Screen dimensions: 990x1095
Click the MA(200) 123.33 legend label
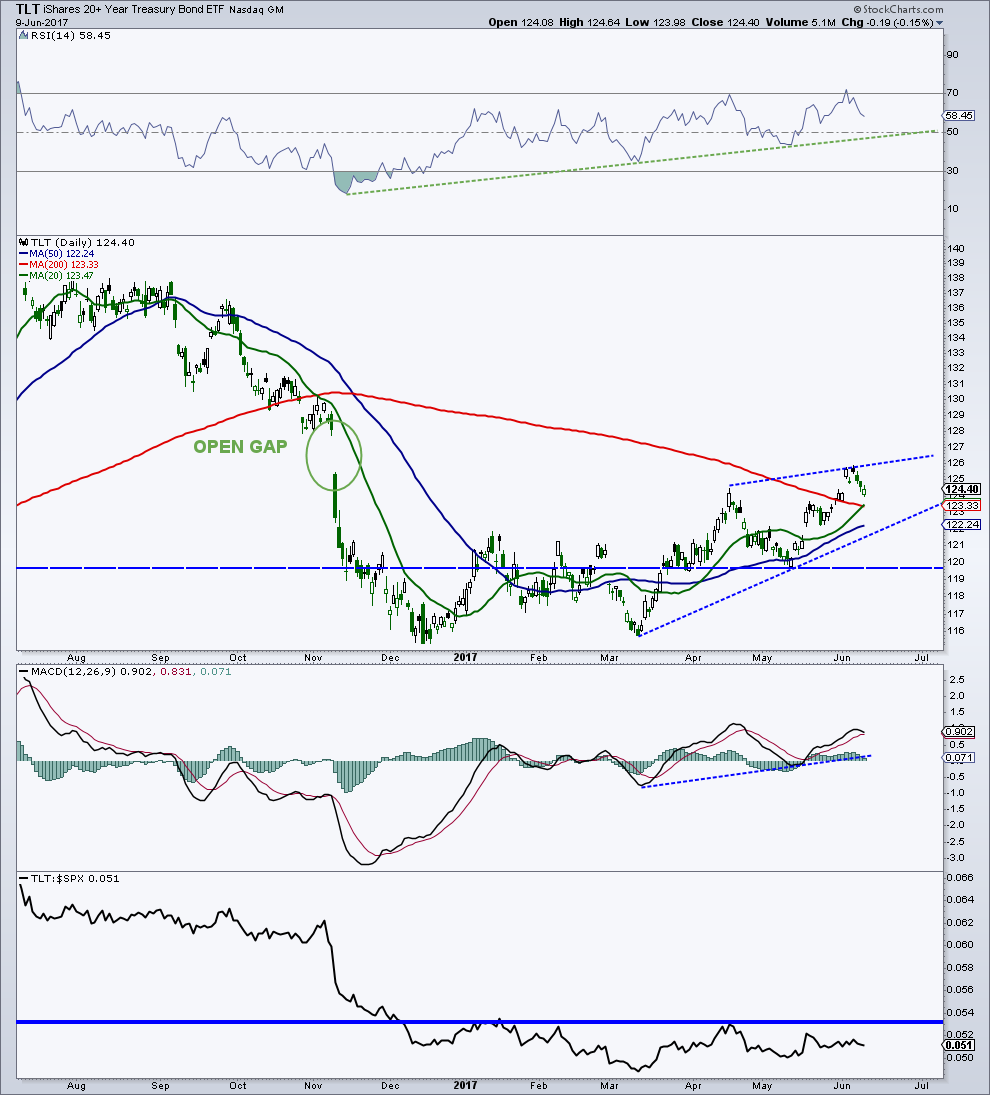point(64,265)
